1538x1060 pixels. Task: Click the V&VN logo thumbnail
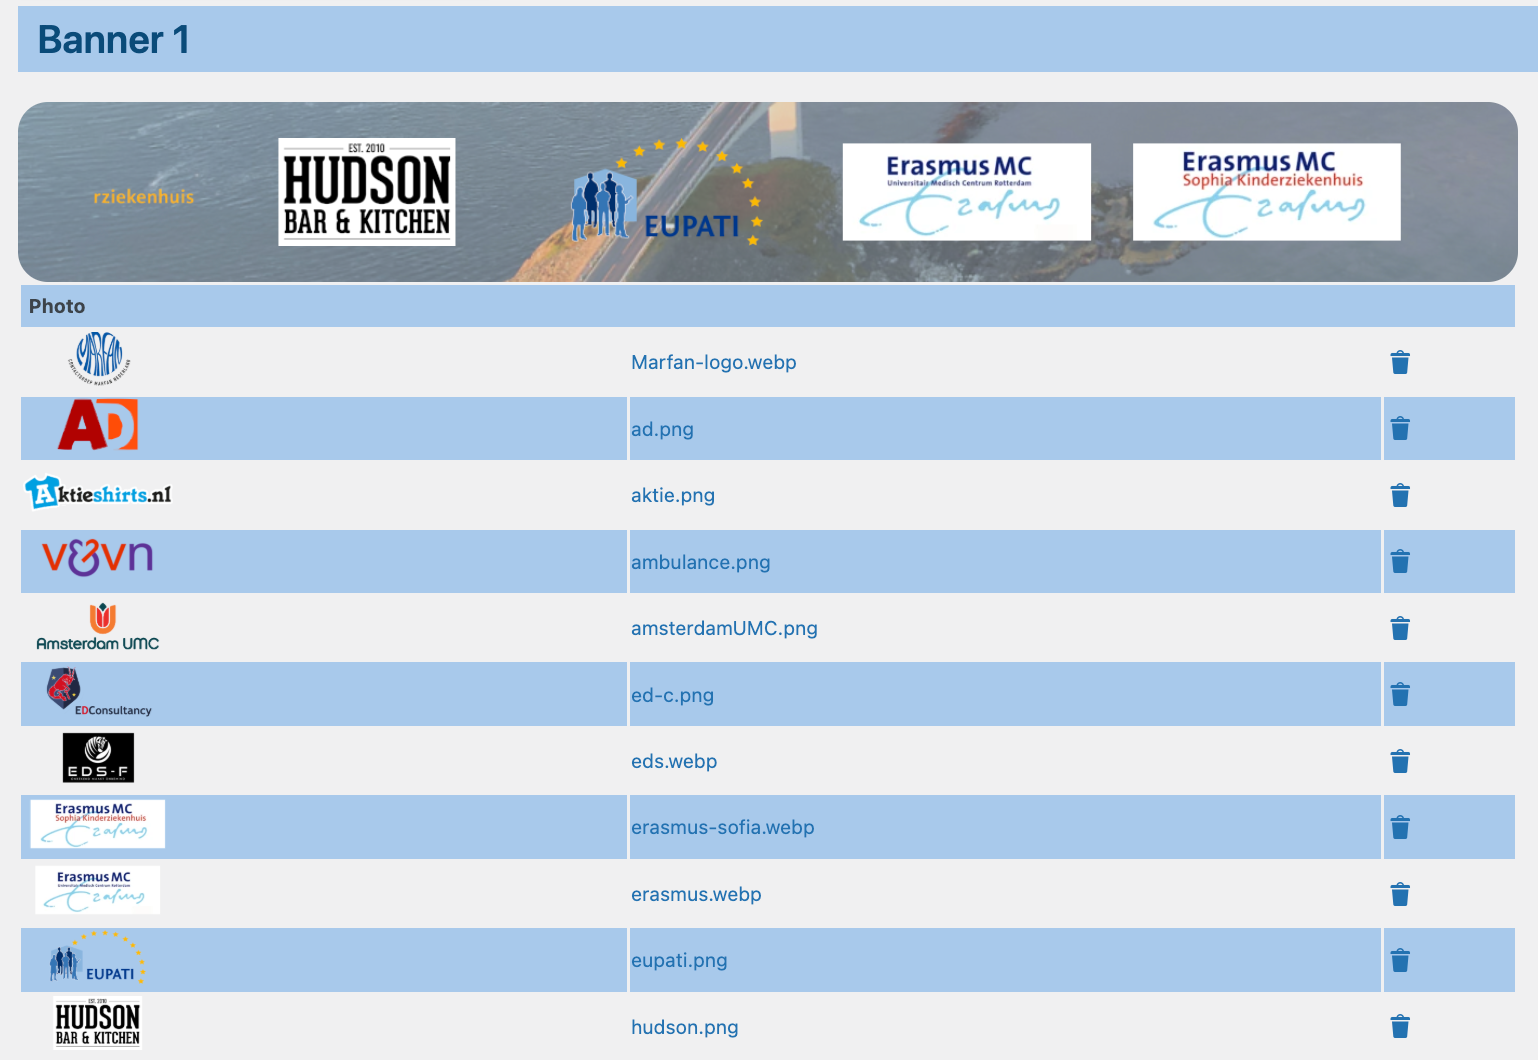(97, 557)
